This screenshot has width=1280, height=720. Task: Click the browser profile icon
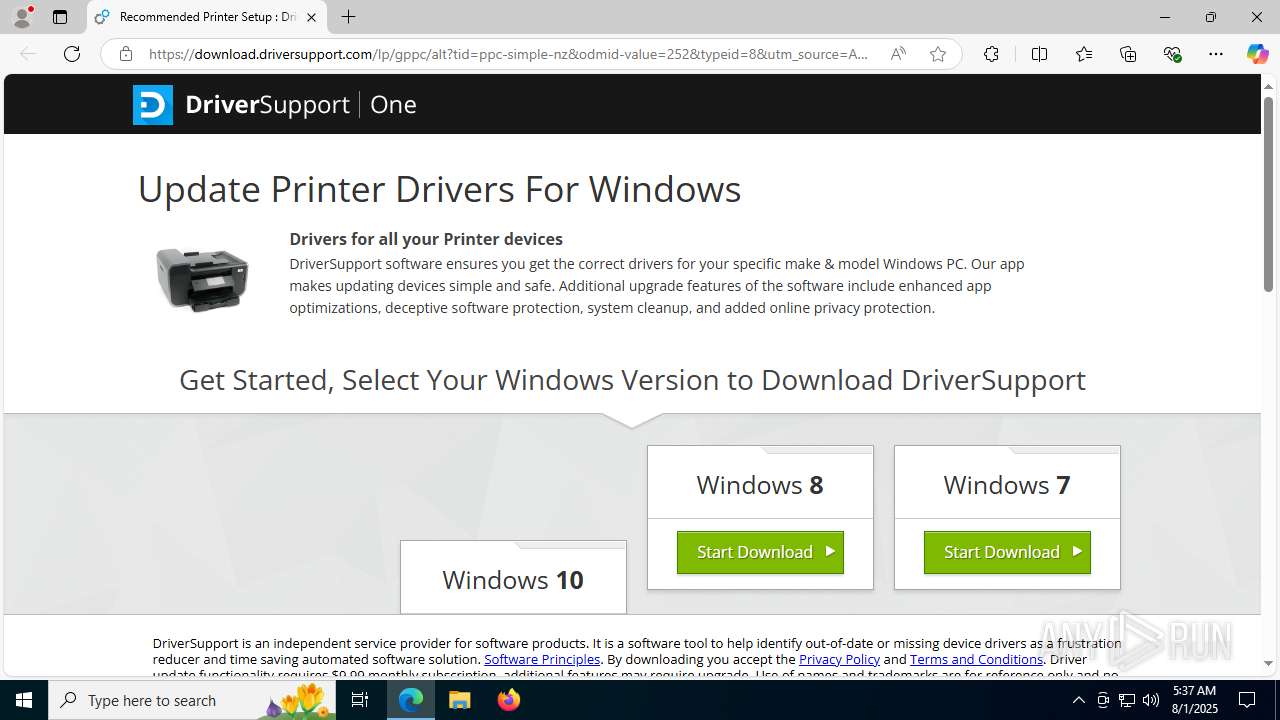click(x=22, y=17)
